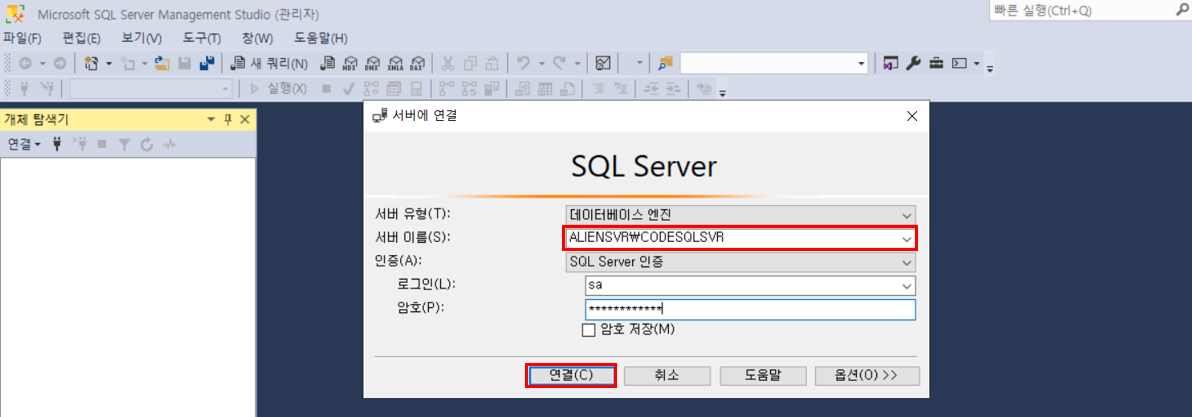Viewport: 1192px width, 417px height.
Task: Open the 파일(F) menu
Action: 23,38
